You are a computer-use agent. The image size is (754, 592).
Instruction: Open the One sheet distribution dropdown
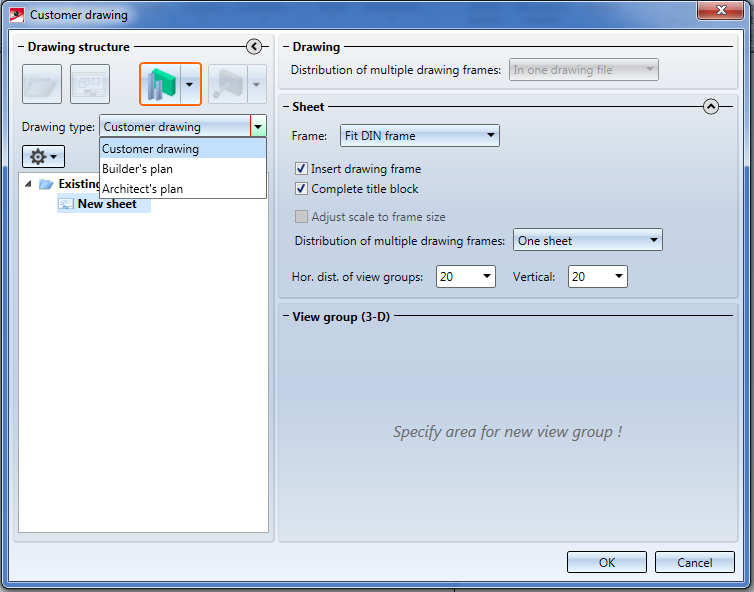tap(588, 240)
